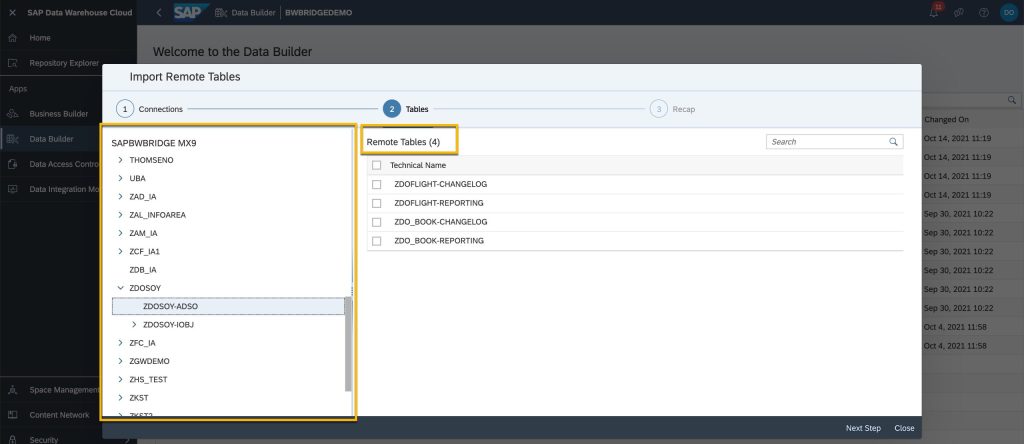This screenshot has height=444, width=1024.
Task: Click the tree panel vertical scrollbar
Action: click(x=349, y=343)
